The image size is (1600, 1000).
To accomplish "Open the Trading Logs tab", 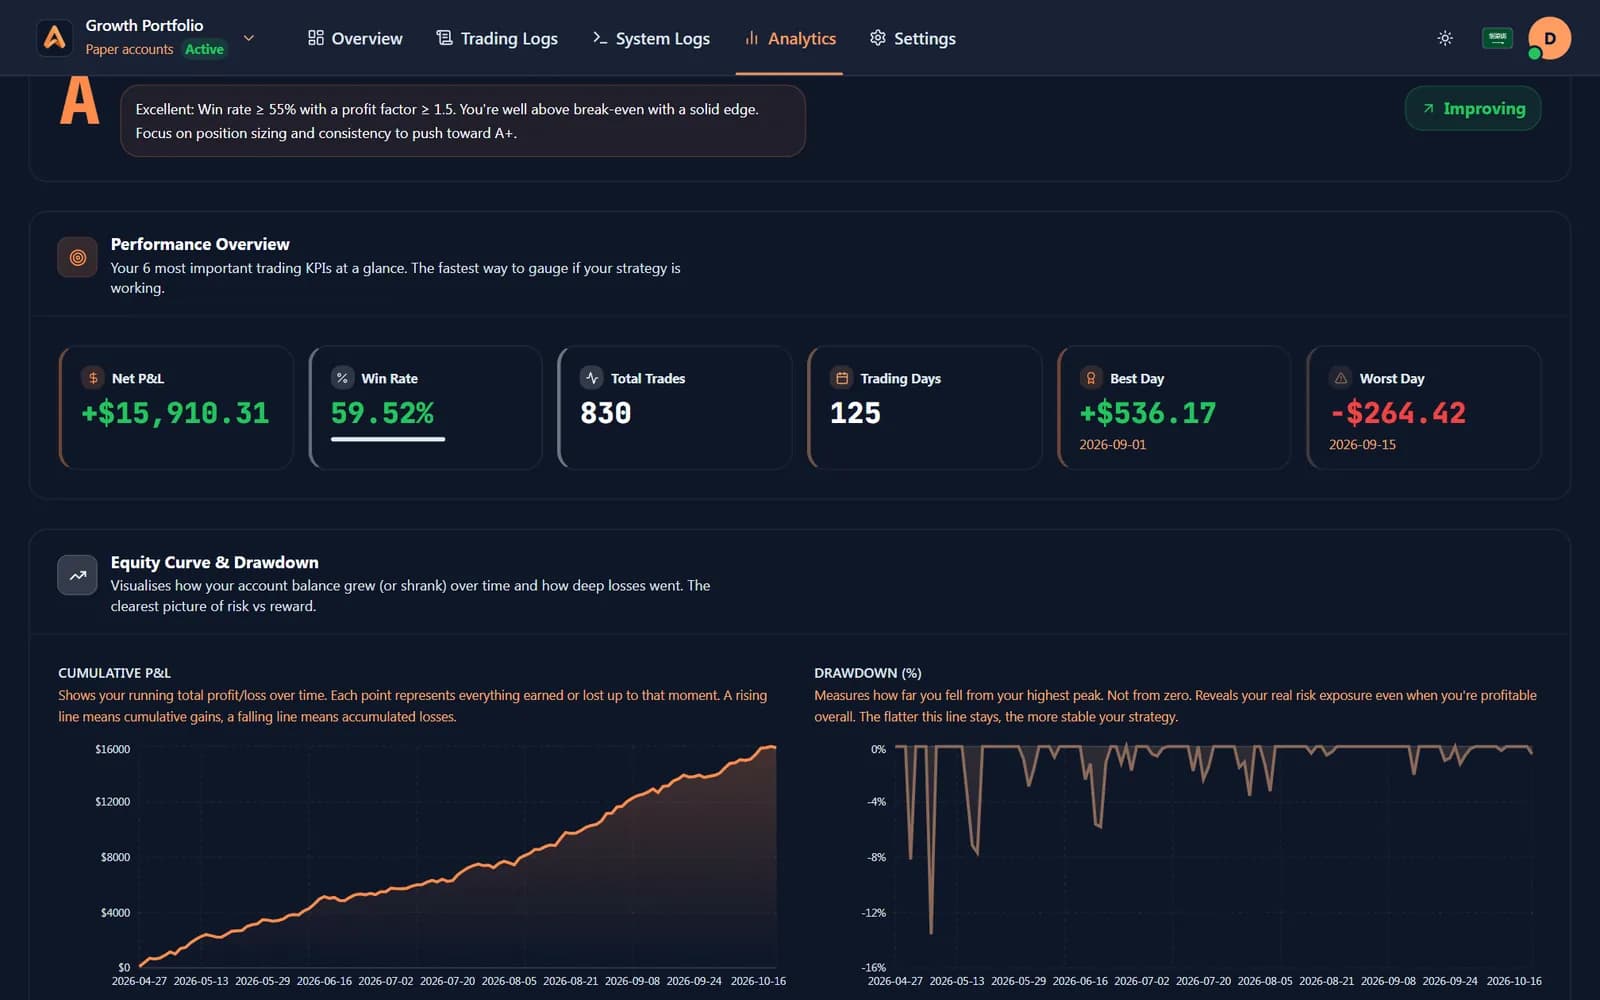I will tap(497, 38).
